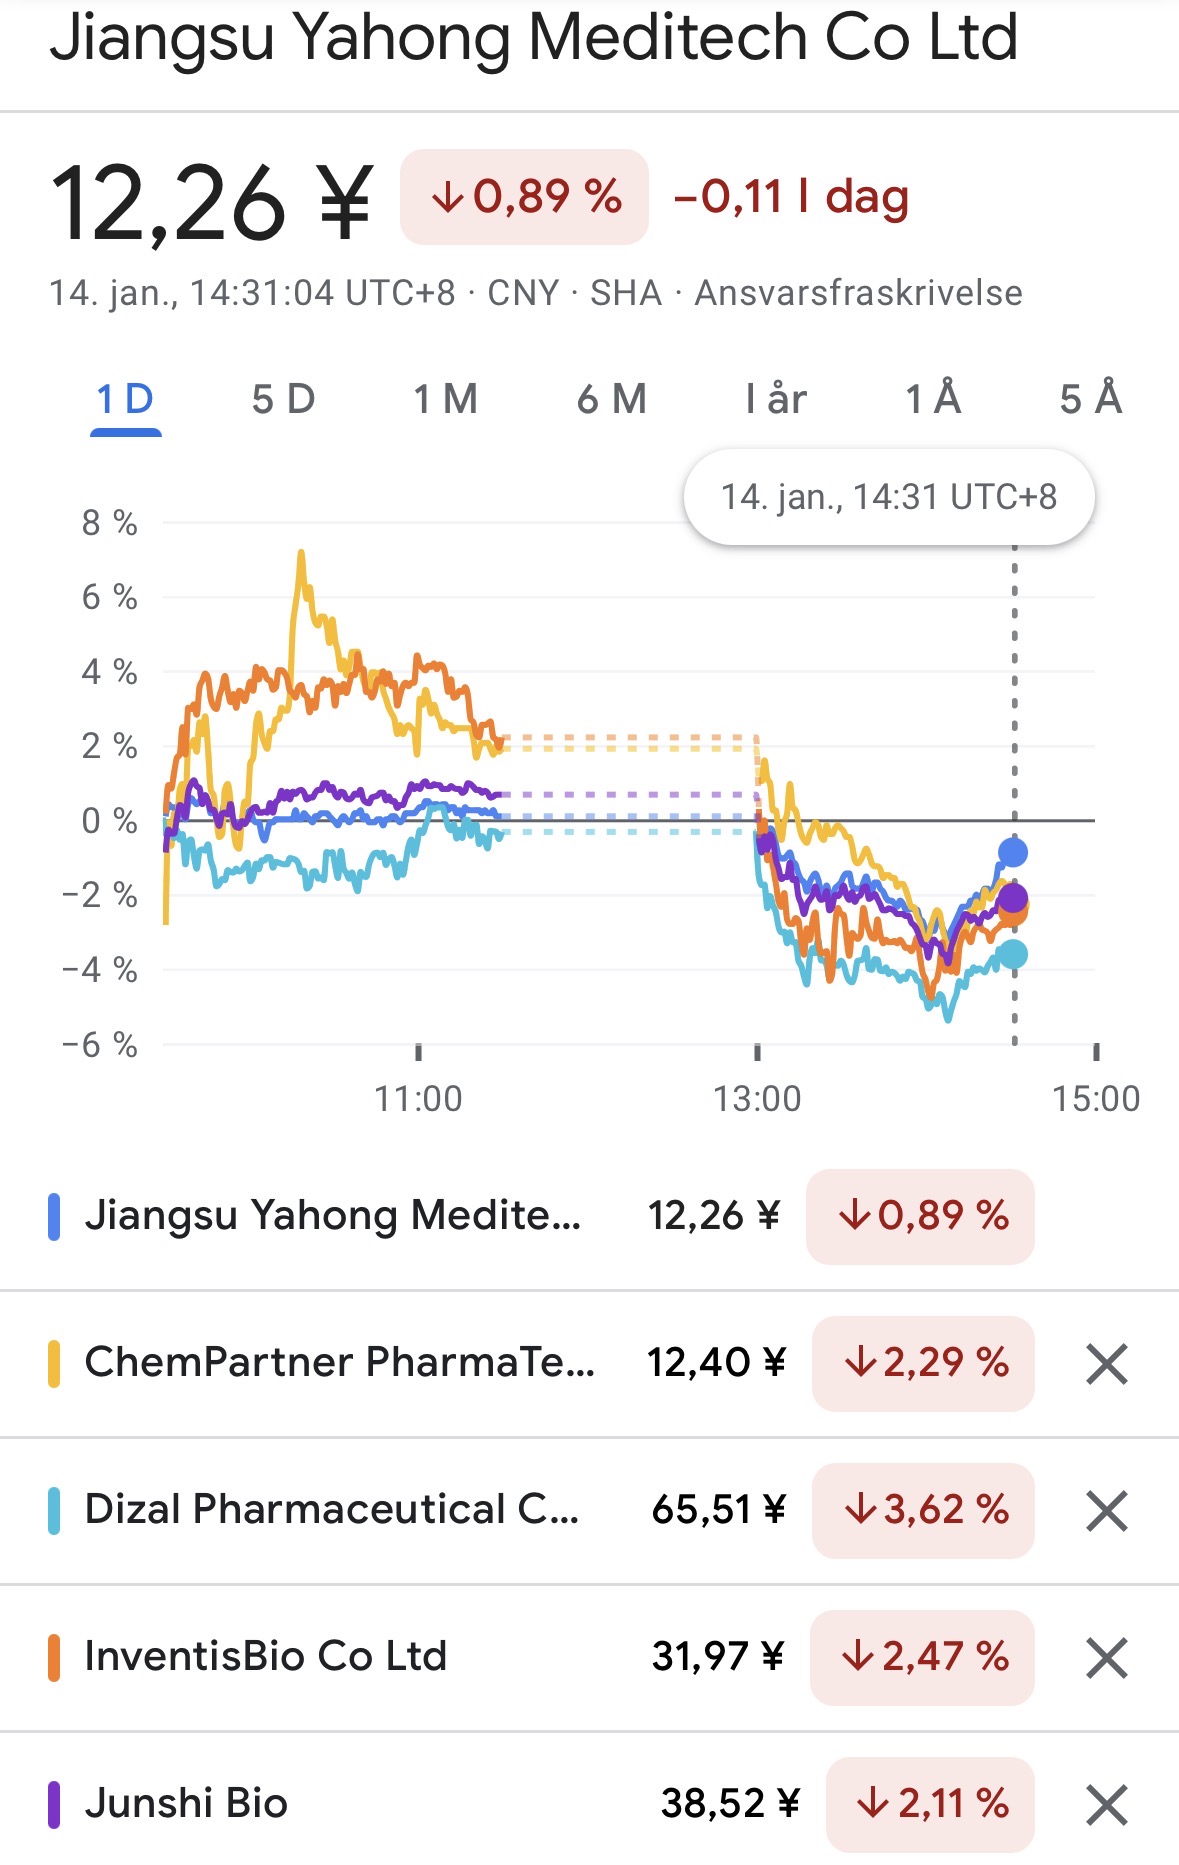
Task: Click the red 0,89 % change badge at top
Action: pos(524,197)
